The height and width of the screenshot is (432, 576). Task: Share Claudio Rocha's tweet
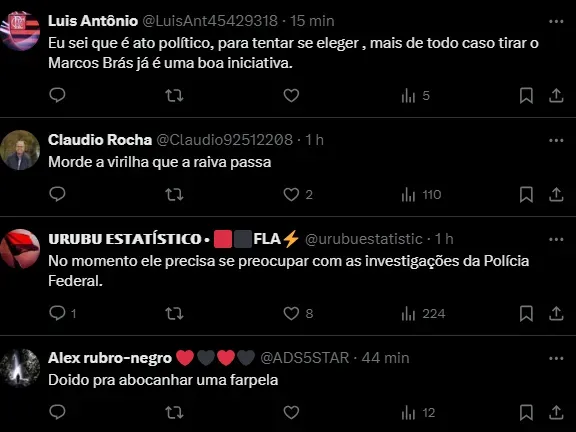[x=556, y=194]
